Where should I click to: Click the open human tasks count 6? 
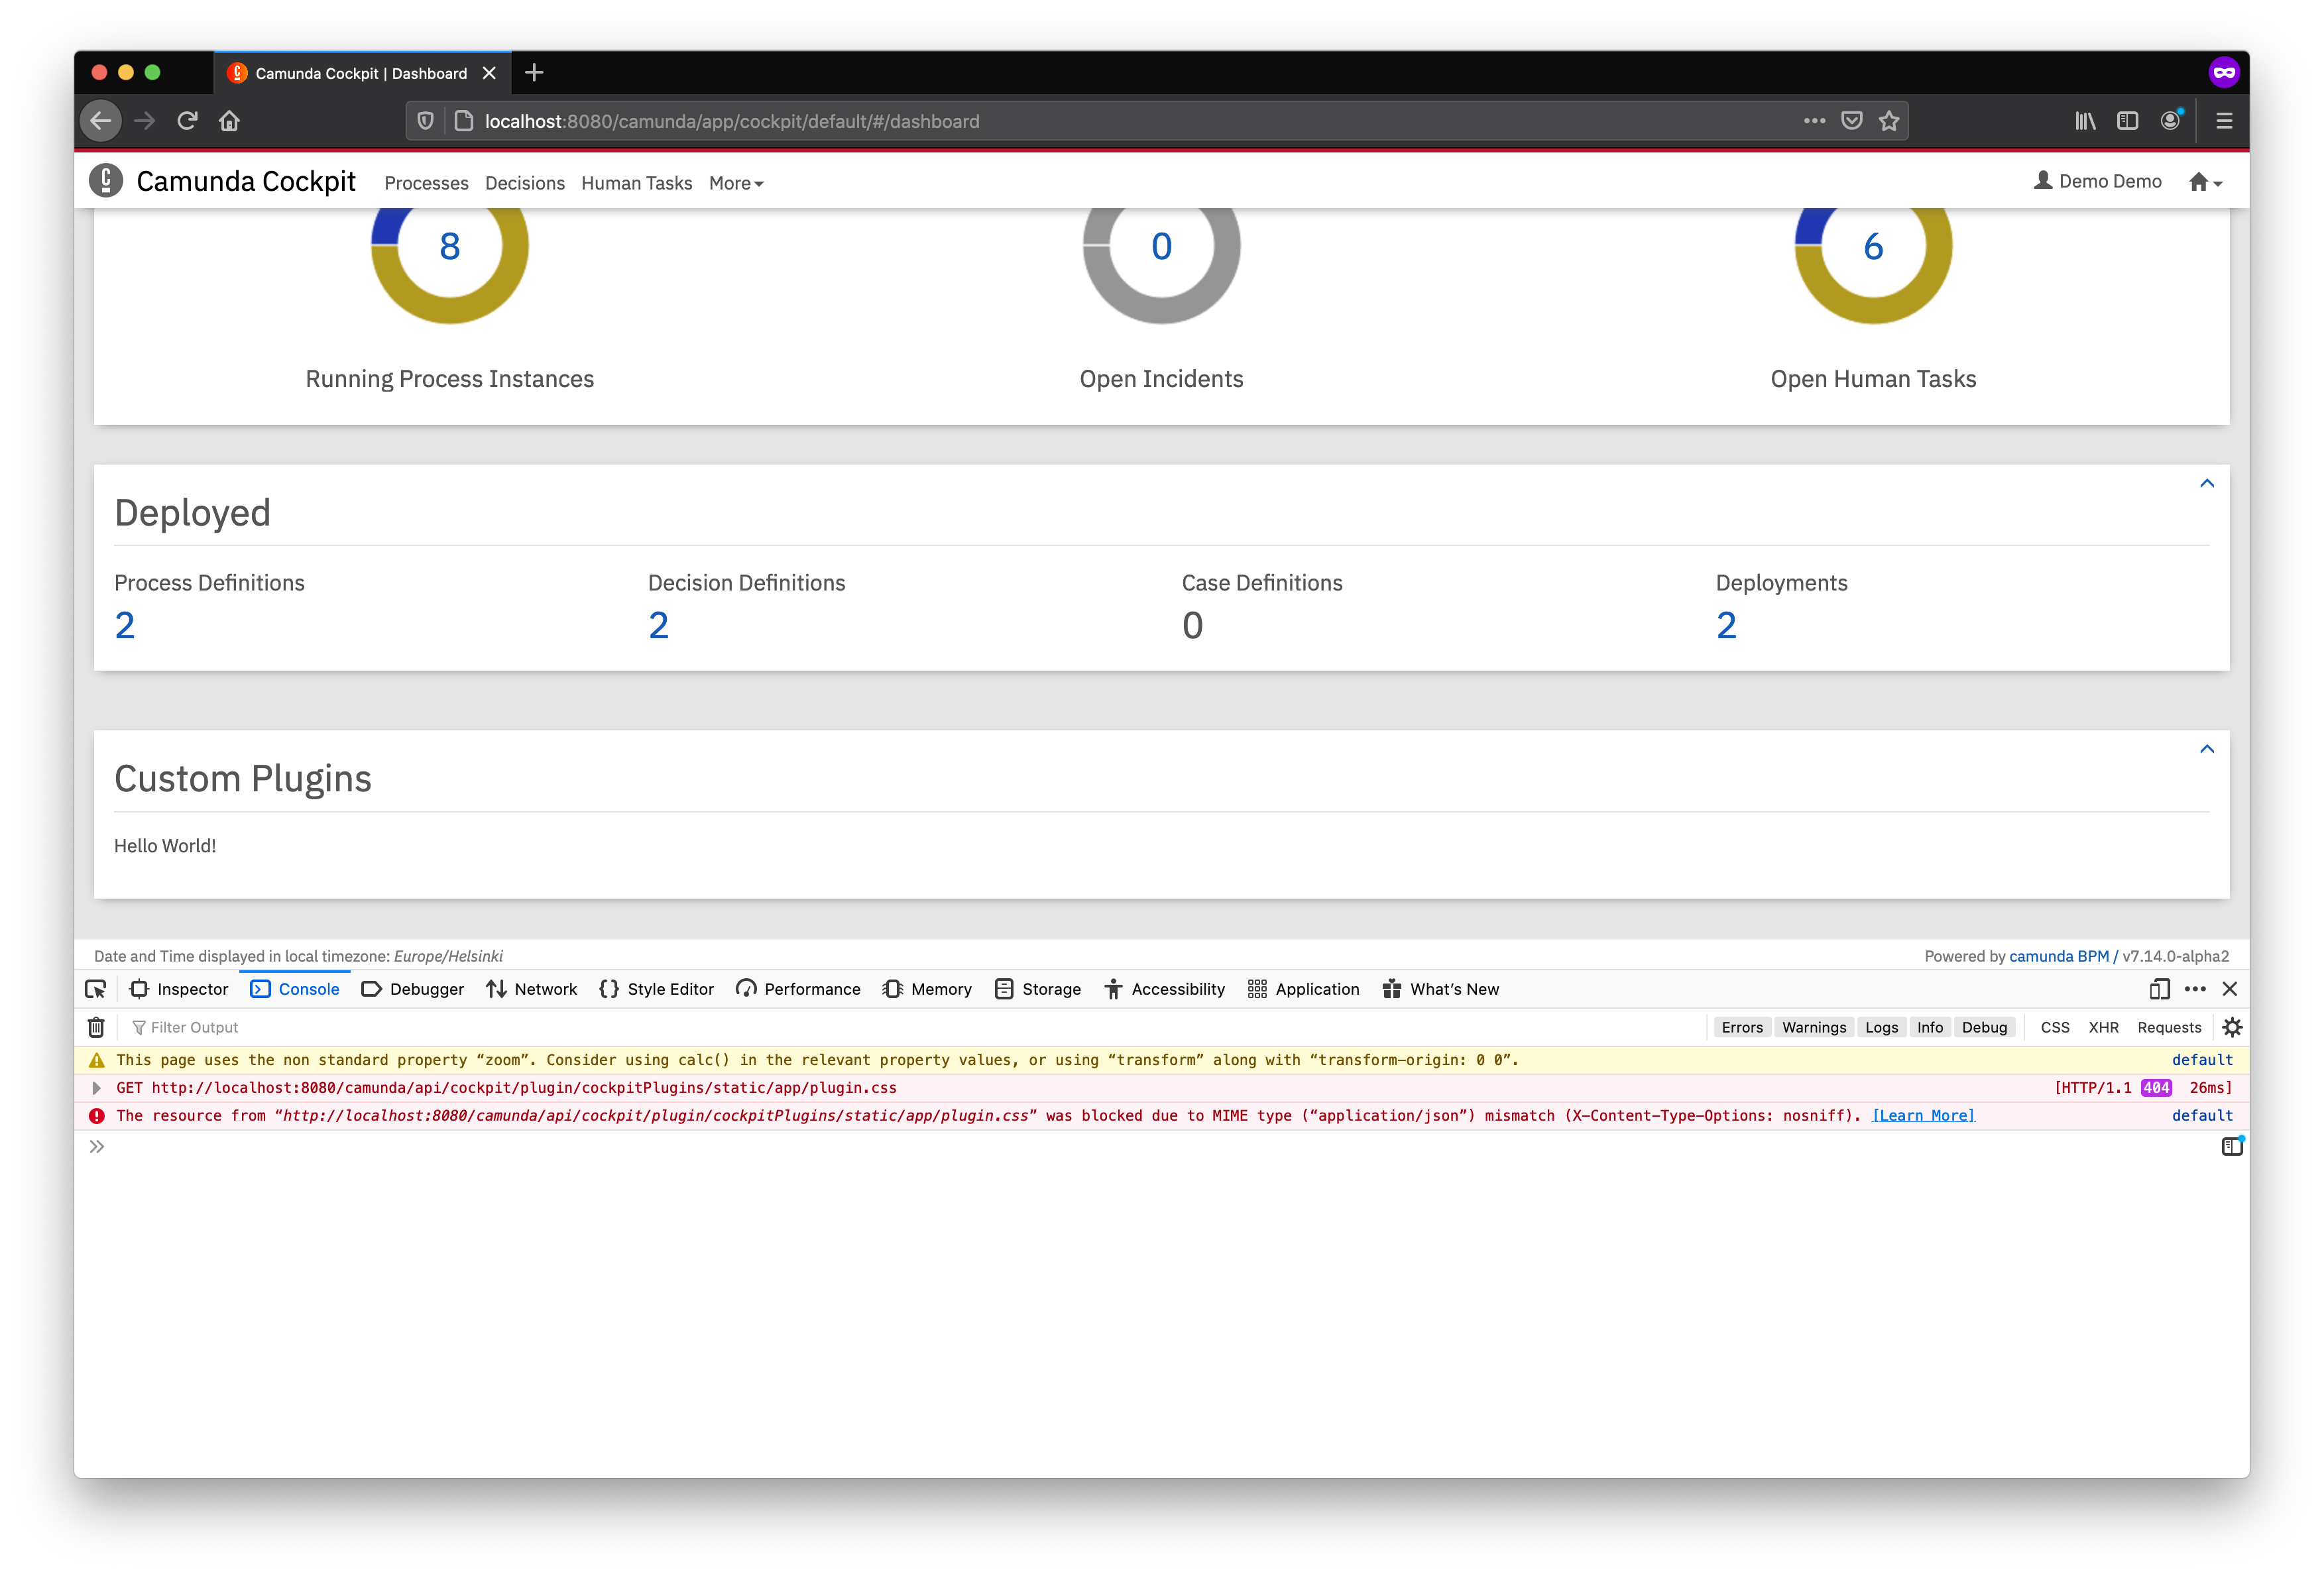tap(1873, 247)
